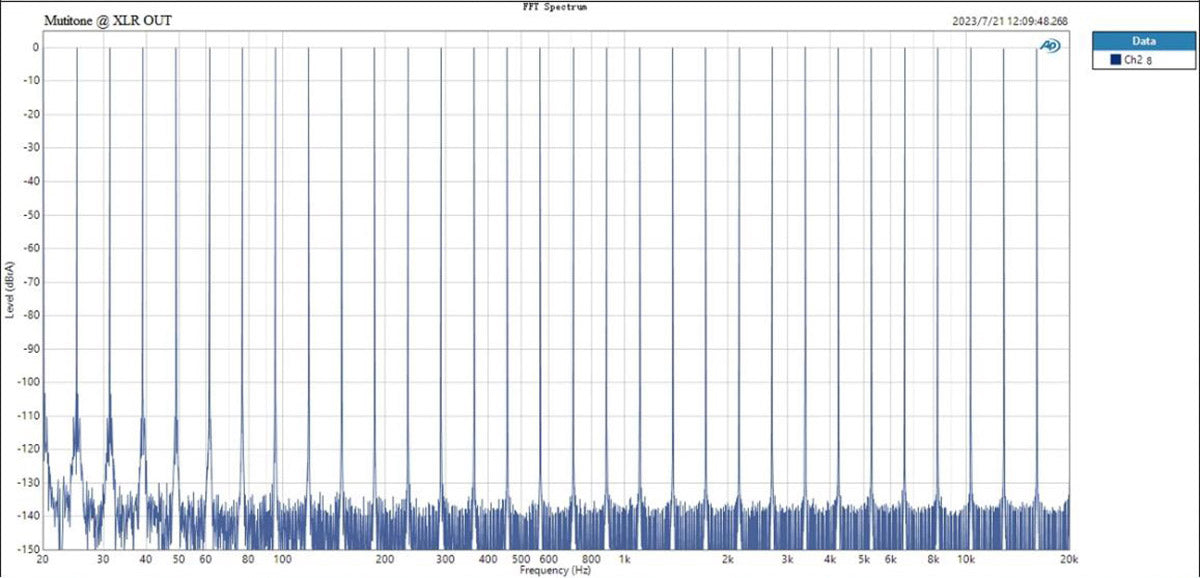
Task: Click the leftmost spectral peak top
Action: [76, 49]
